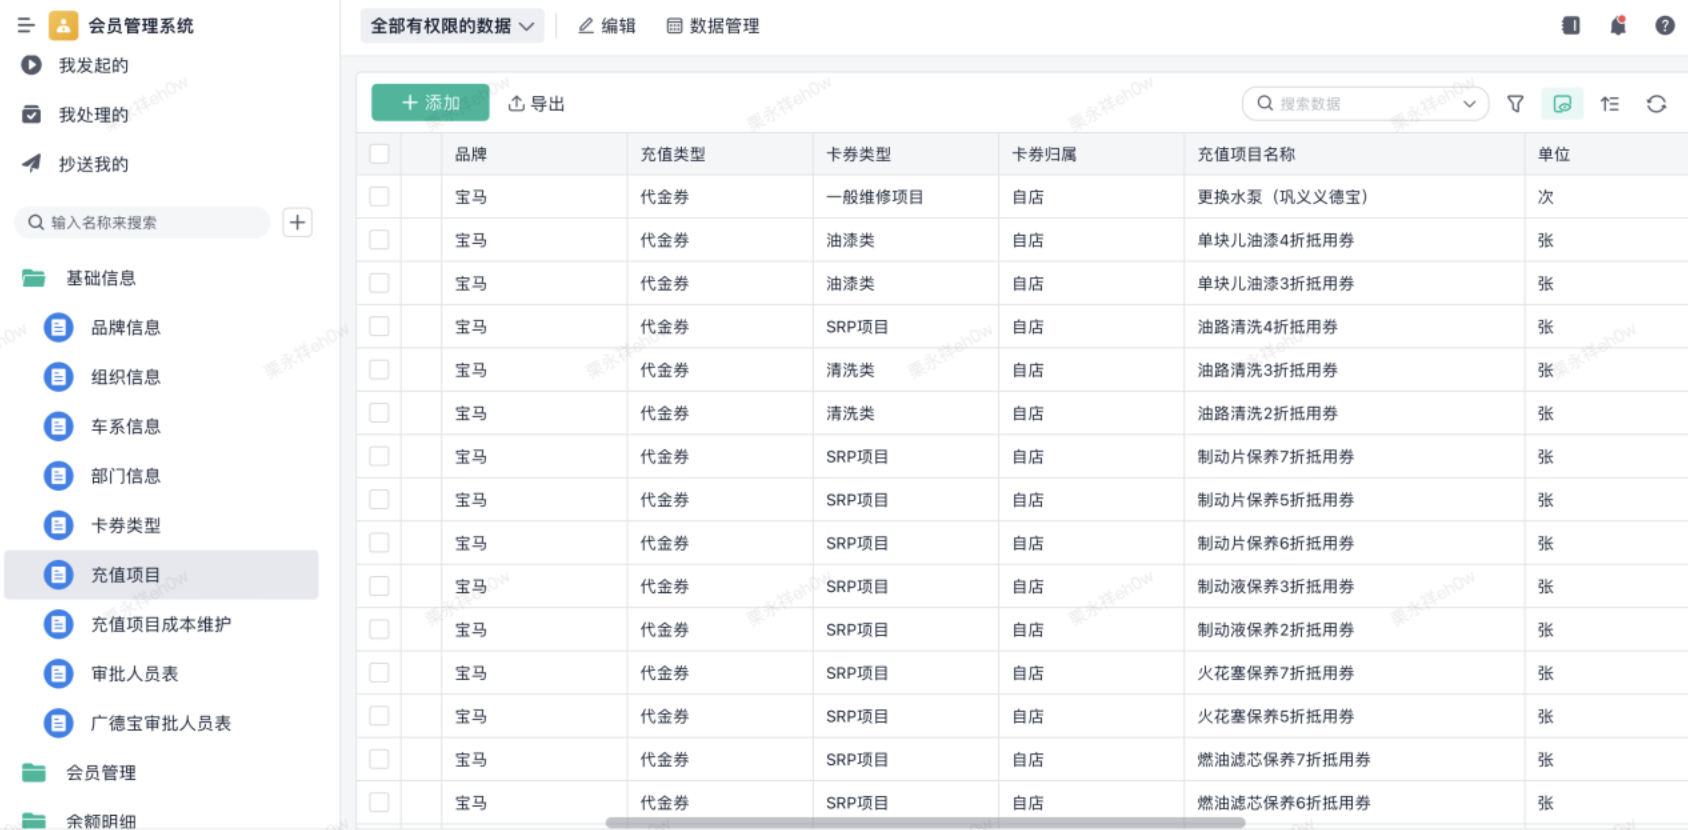The height and width of the screenshot is (830, 1688).
Task: Open the notification bell icon
Action: tap(1618, 26)
